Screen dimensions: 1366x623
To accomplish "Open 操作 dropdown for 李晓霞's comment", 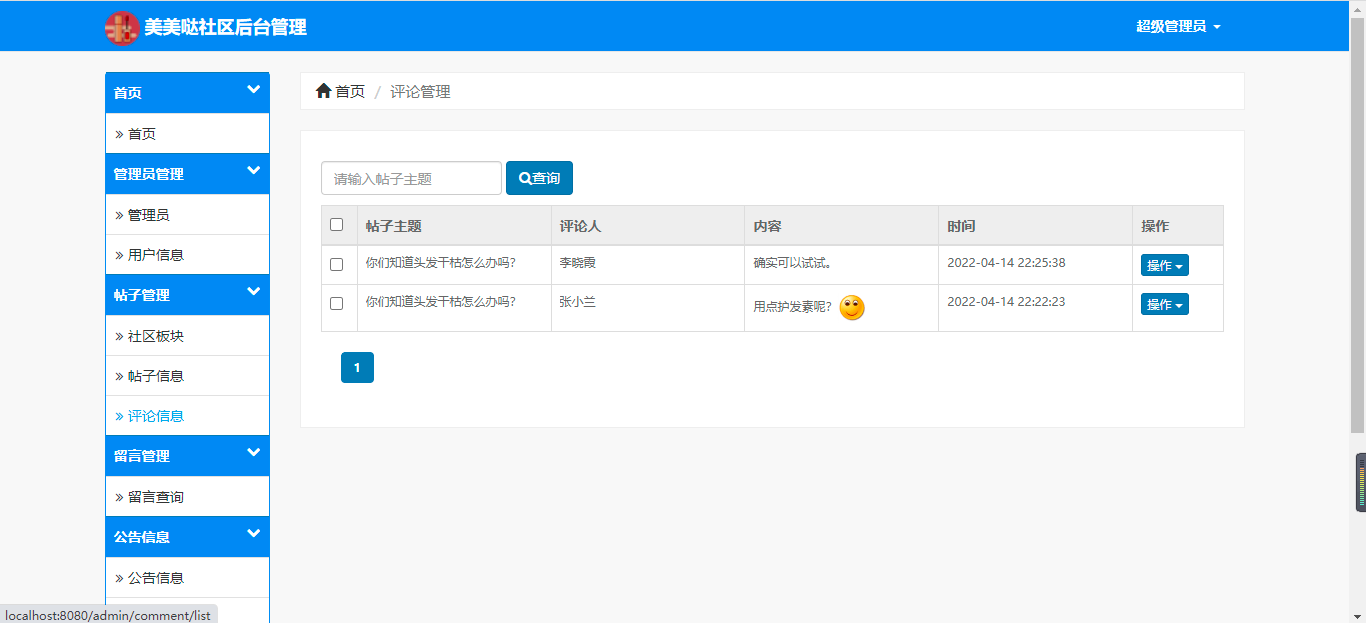I will click(x=1165, y=265).
